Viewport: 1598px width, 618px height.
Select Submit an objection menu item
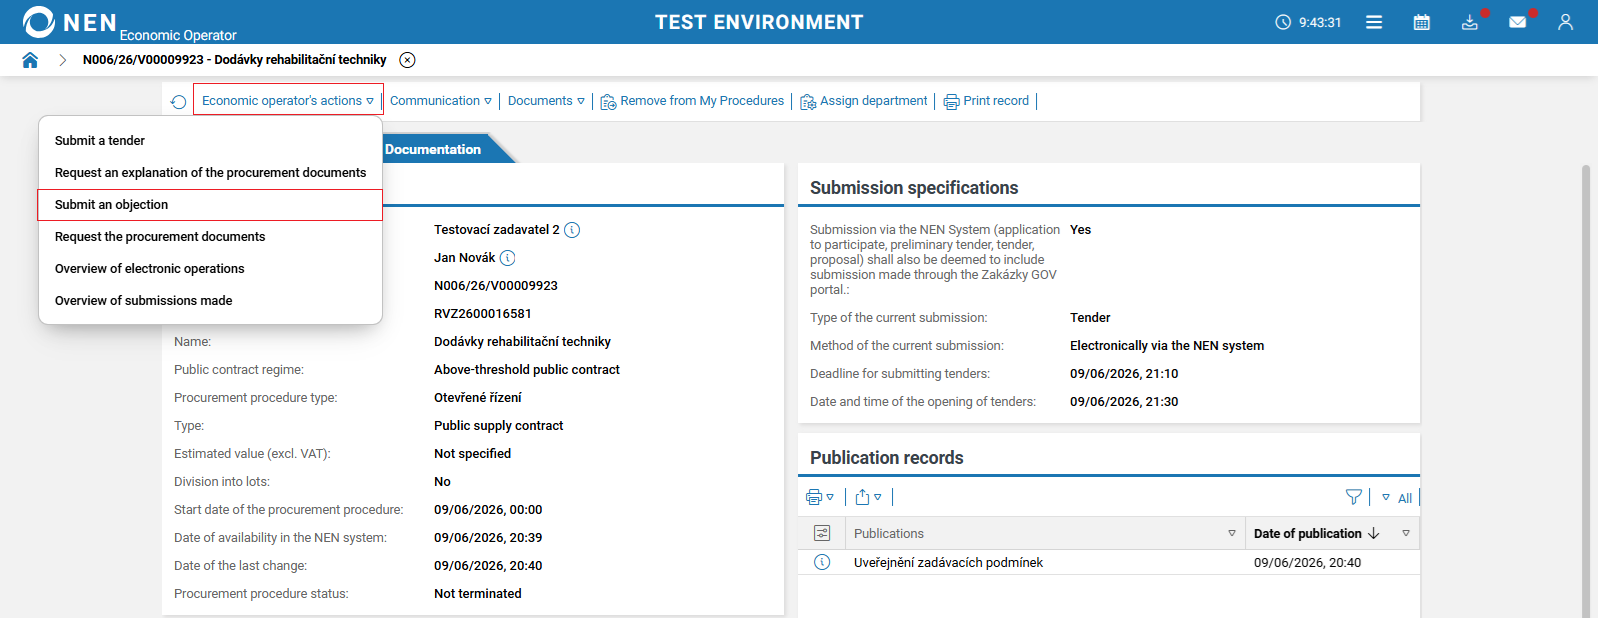point(210,205)
